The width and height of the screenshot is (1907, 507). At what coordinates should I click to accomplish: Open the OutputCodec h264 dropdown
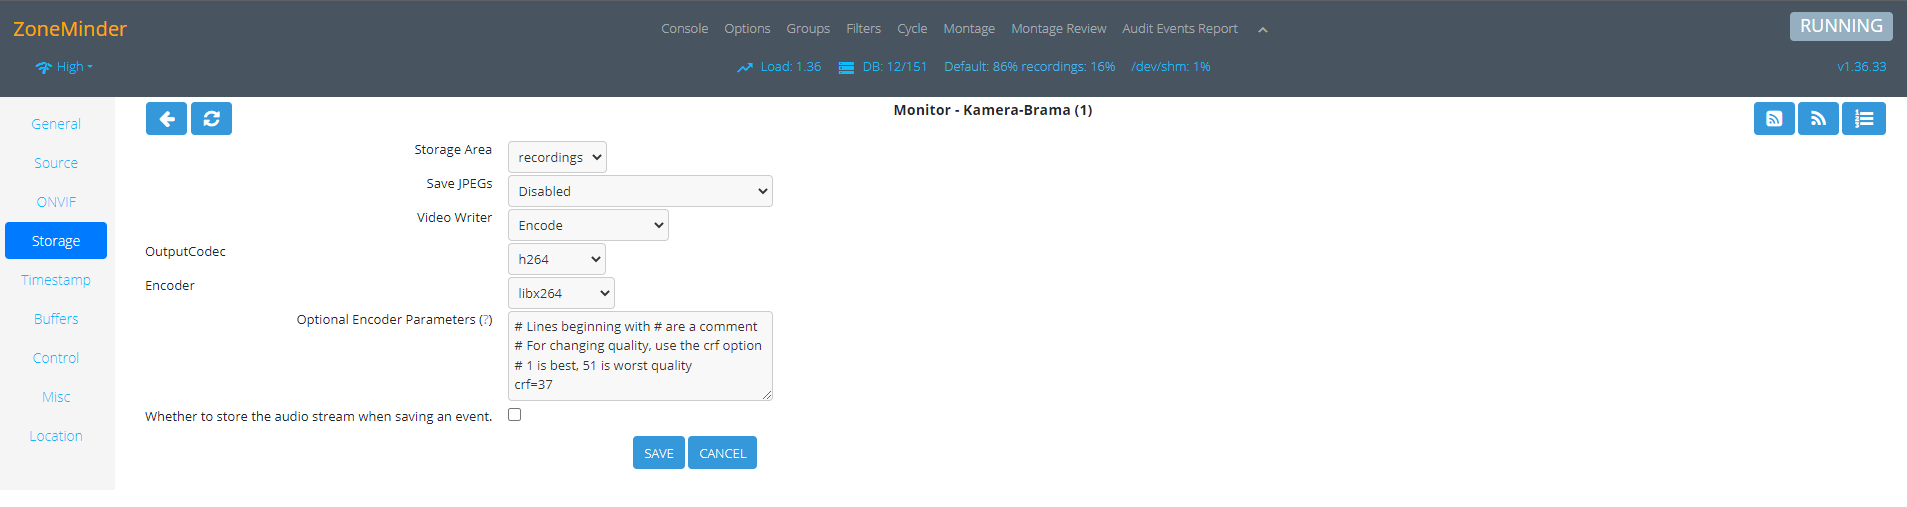tap(557, 259)
